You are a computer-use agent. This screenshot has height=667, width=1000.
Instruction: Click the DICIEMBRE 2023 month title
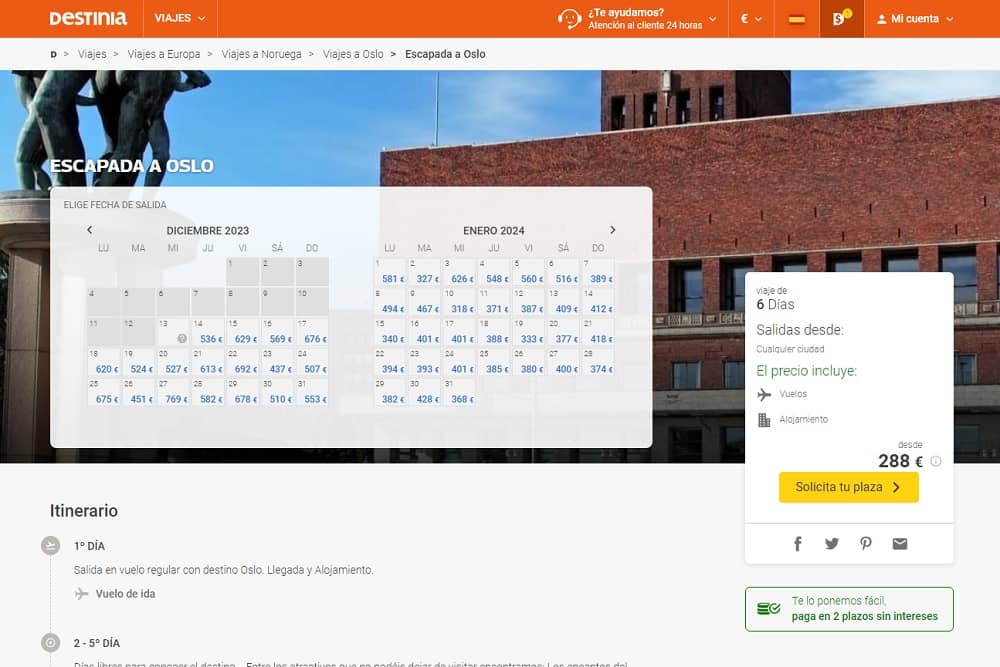208,230
